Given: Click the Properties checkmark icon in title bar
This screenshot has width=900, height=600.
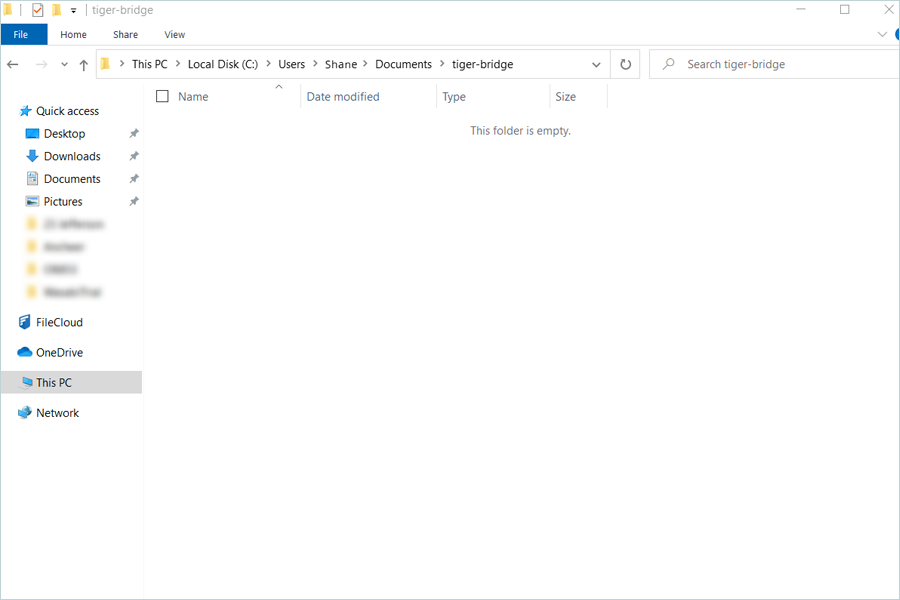Looking at the screenshot, I should (38, 10).
